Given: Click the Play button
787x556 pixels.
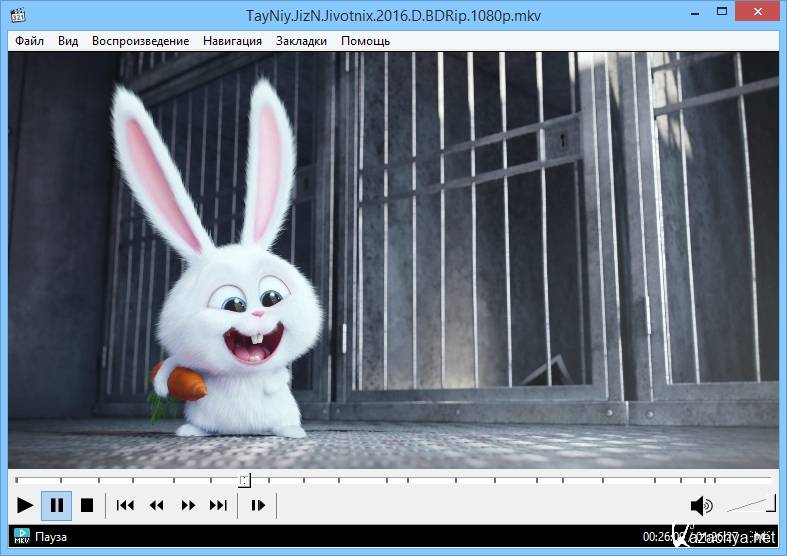Looking at the screenshot, I should click(25, 506).
